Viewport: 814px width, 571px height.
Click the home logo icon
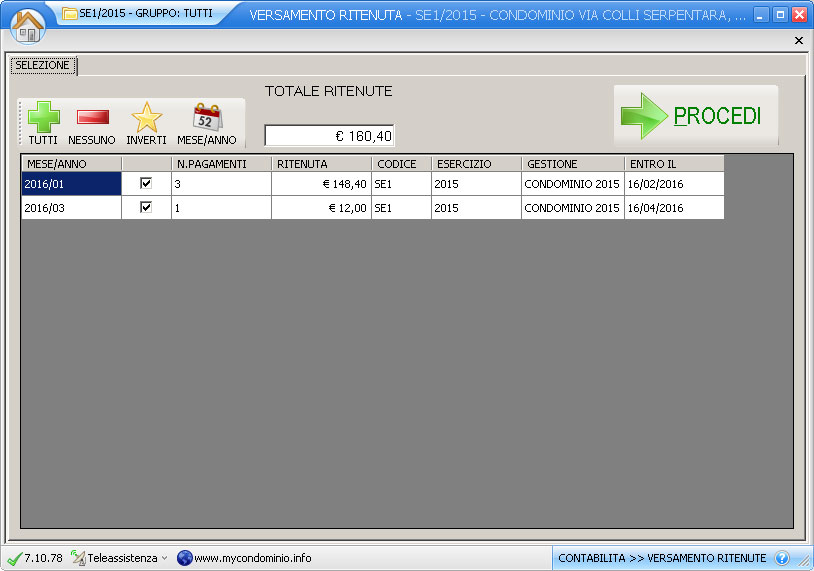pos(28,25)
